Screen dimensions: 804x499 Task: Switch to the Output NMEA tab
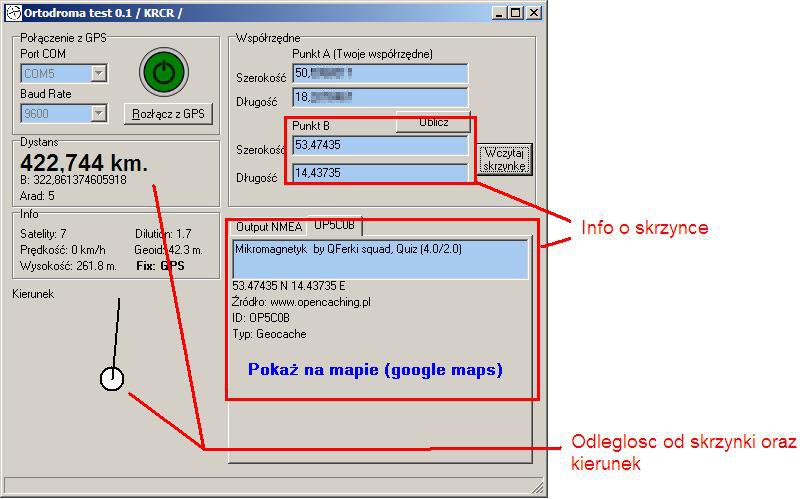(269, 227)
